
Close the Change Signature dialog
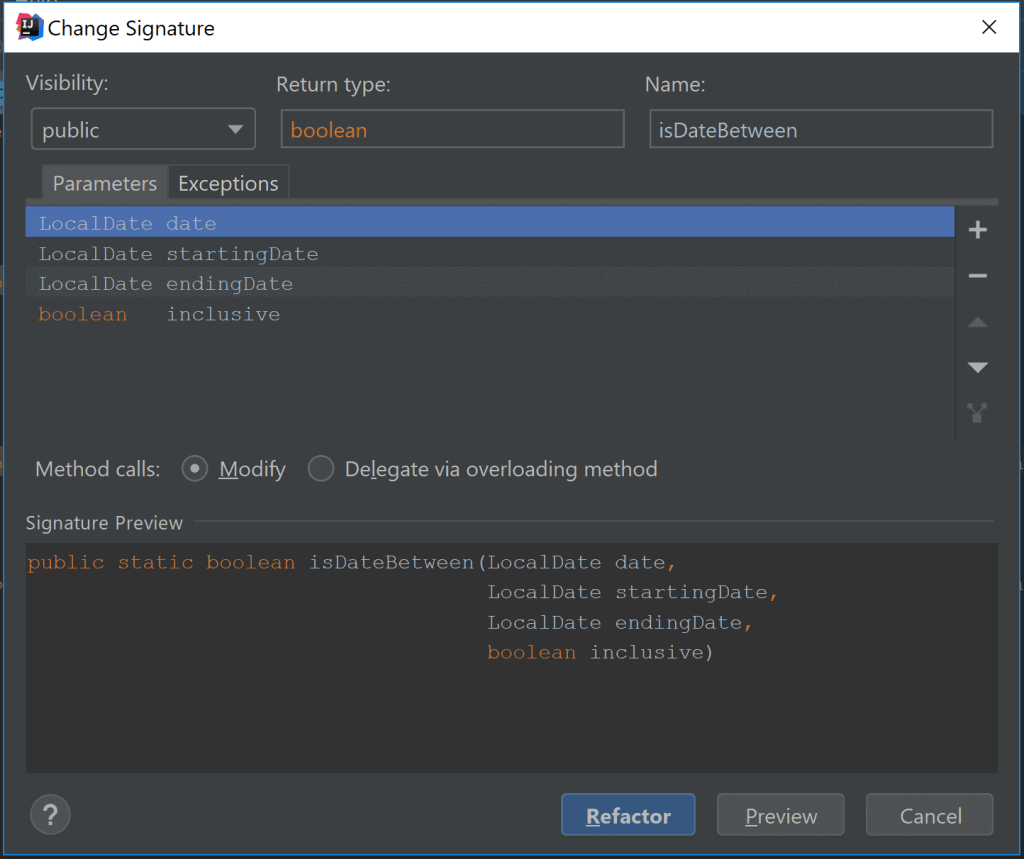click(989, 27)
